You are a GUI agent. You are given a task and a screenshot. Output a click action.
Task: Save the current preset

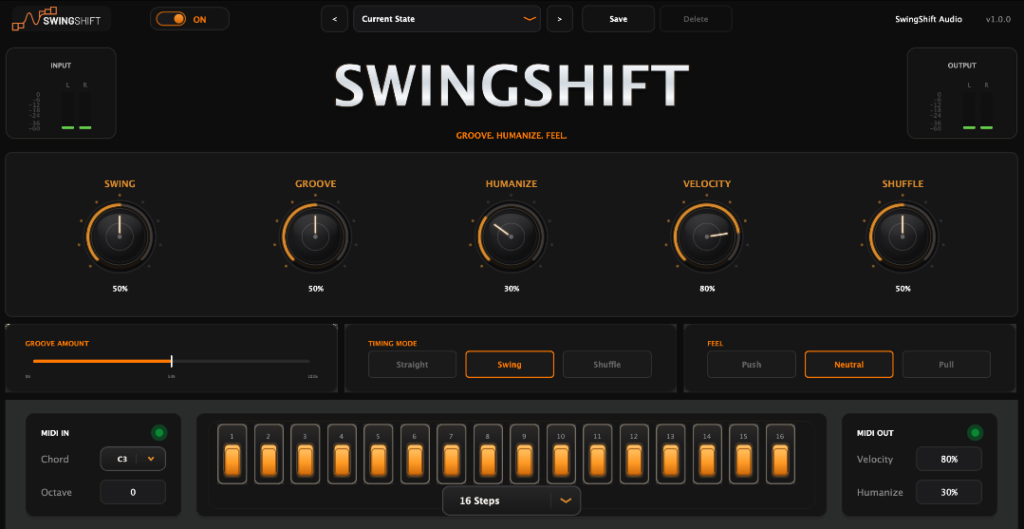click(618, 19)
